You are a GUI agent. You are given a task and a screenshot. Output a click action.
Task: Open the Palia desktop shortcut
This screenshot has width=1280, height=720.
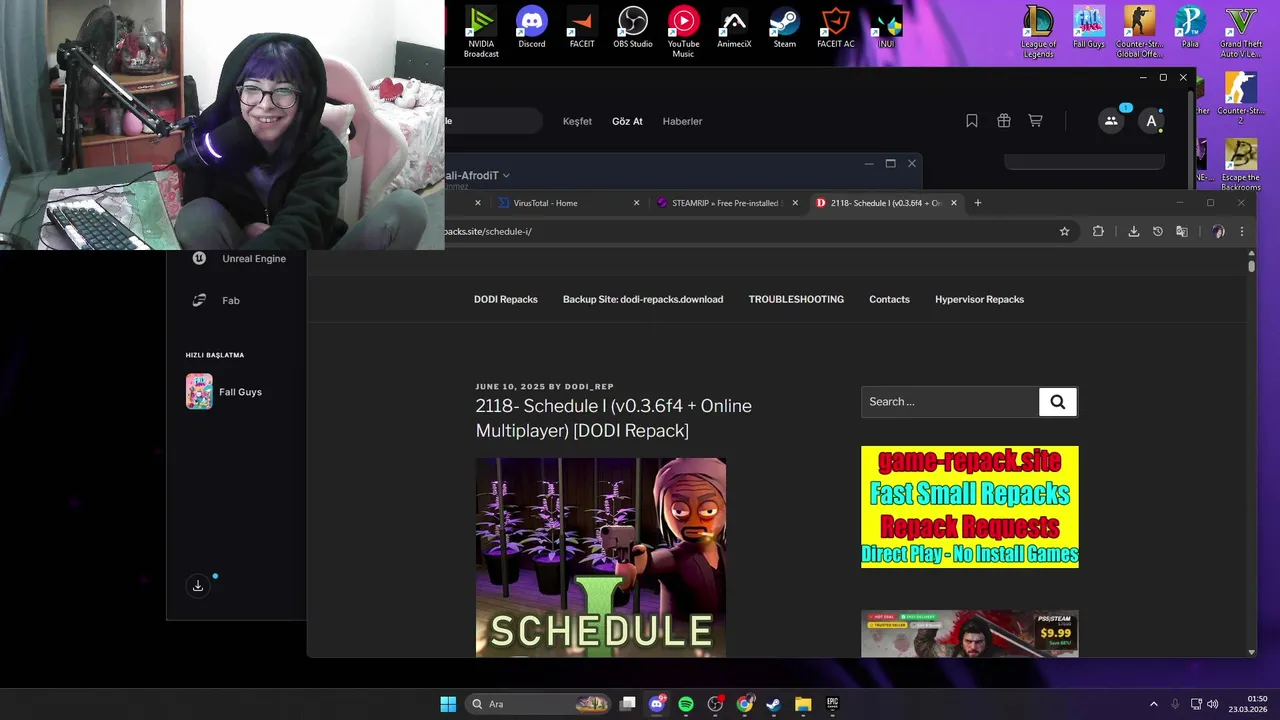[x=1190, y=28]
